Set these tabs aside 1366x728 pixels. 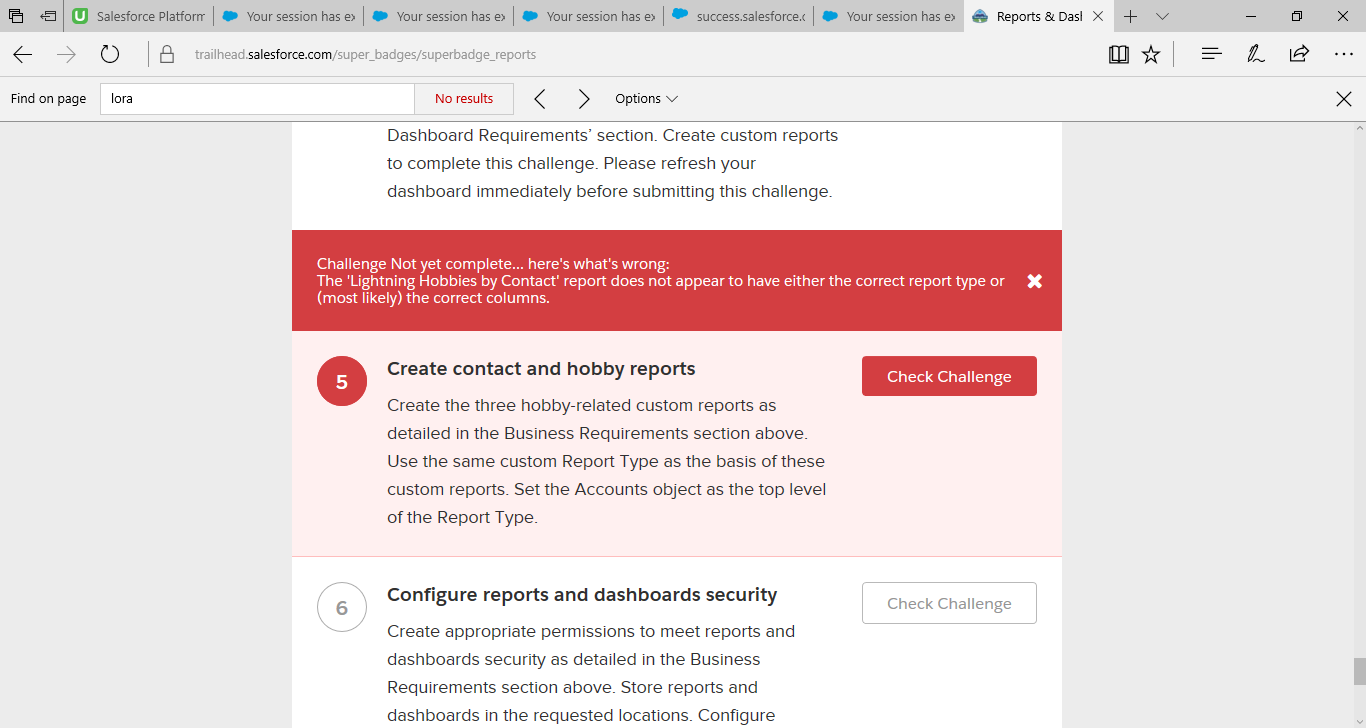coord(48,16)
